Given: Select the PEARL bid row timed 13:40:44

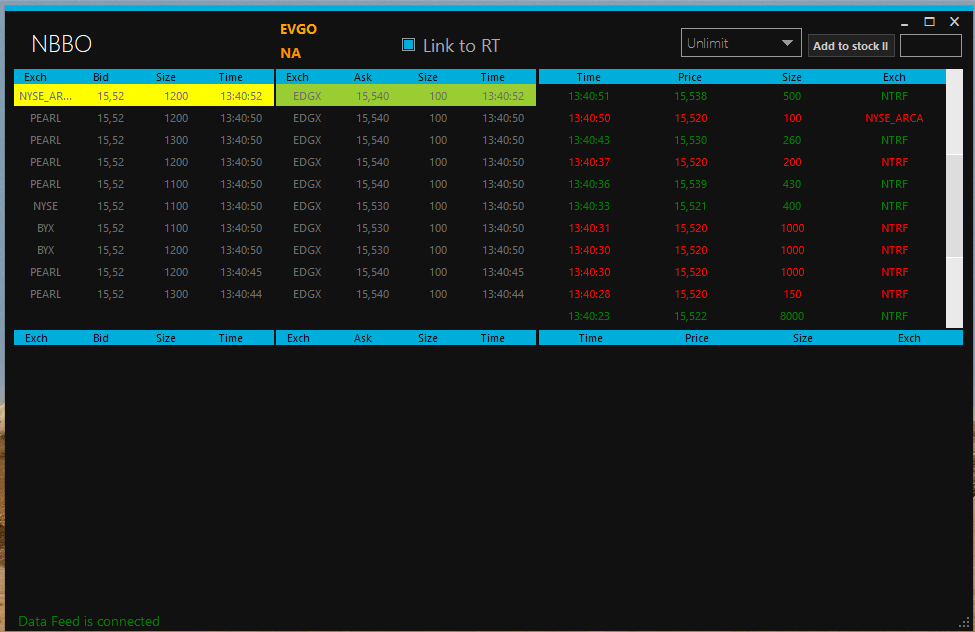Looking at the screenshot, I should pyautogui.click(x=143, y=294).
